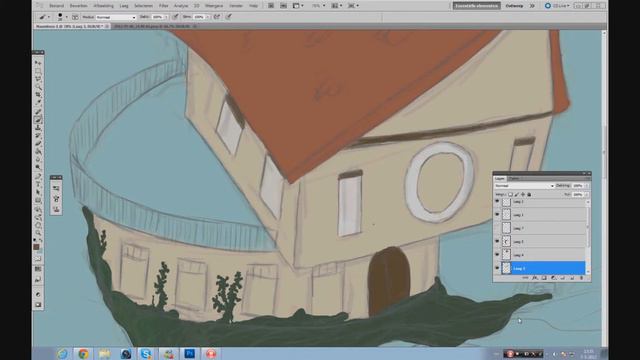Select the Dodge tool
Viewport: 640px width, 360px height.
(38, 167)
